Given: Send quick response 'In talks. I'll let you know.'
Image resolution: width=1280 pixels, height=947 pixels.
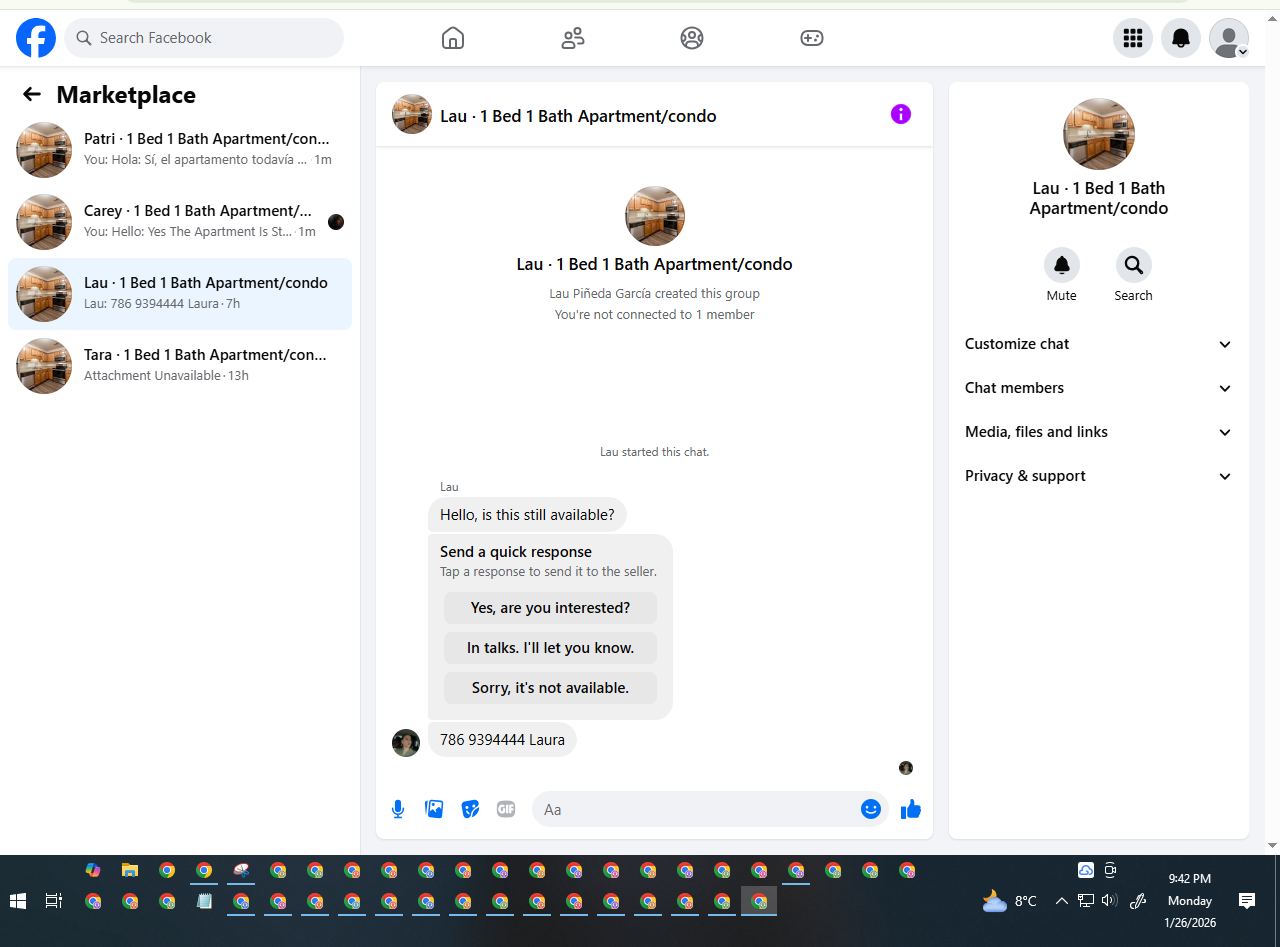Looking at the screenshot, I should pos(551,648).
